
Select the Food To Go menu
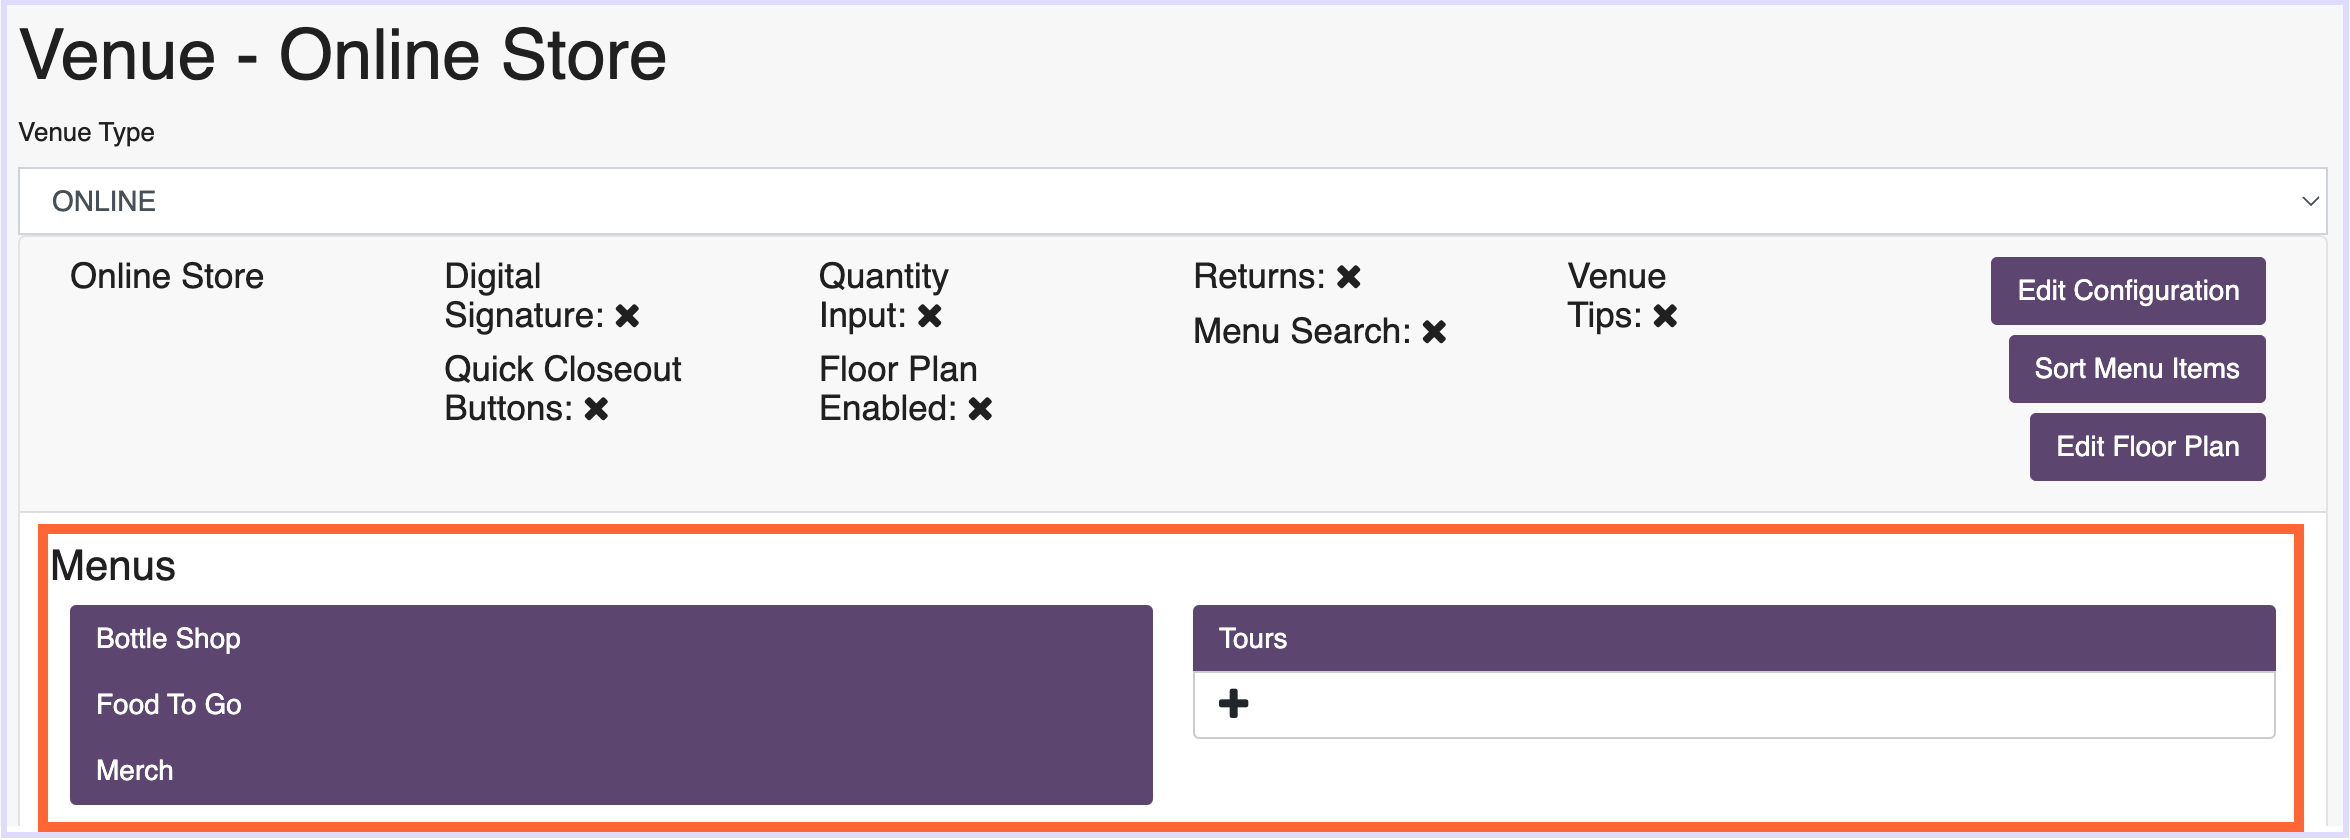coord(168,704)
